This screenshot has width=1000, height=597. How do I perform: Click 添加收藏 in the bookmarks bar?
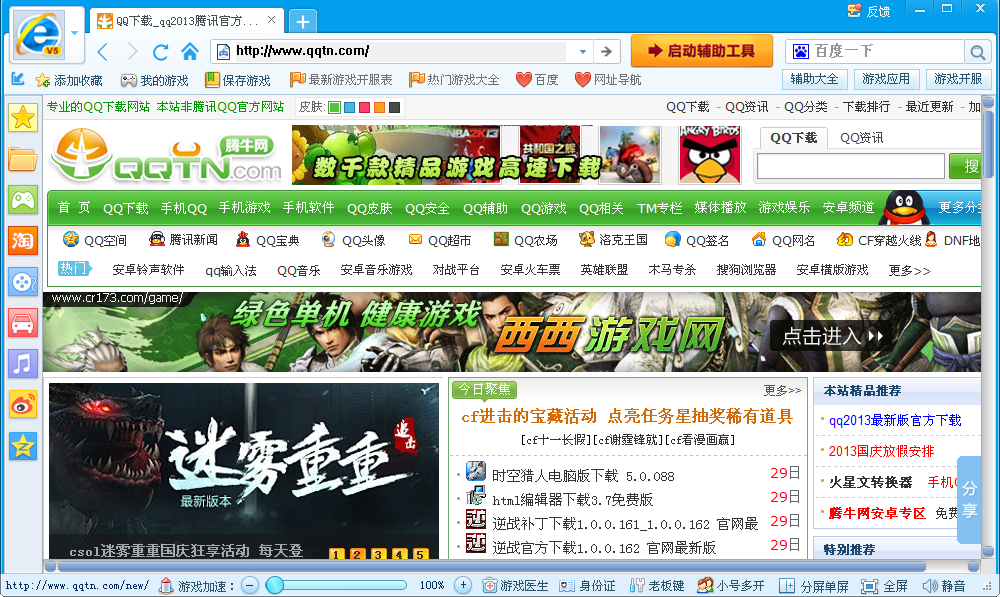(x=69, y=80)
